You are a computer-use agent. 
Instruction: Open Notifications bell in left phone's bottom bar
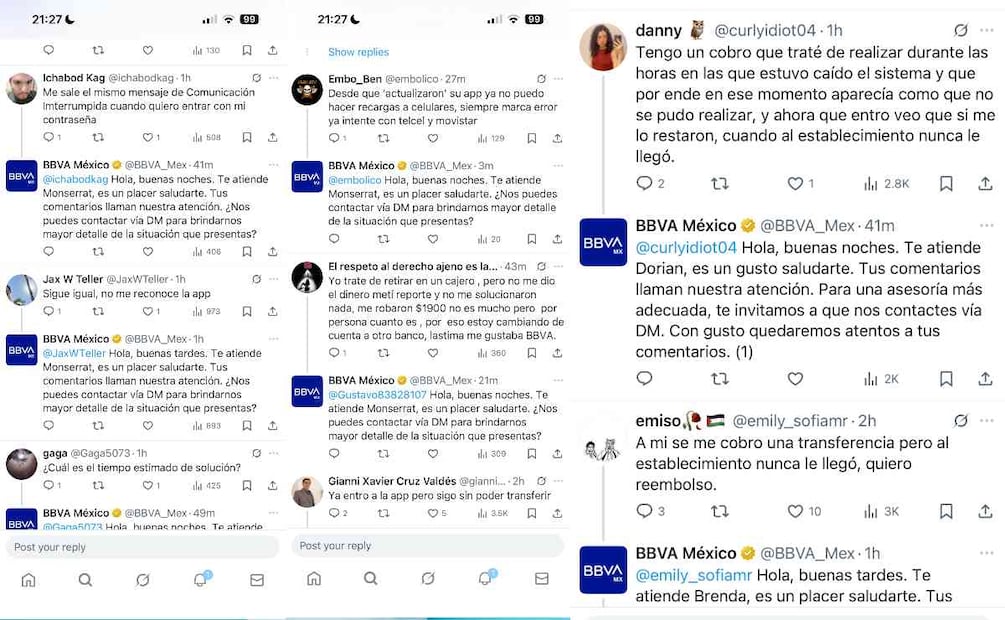point(201,579)
